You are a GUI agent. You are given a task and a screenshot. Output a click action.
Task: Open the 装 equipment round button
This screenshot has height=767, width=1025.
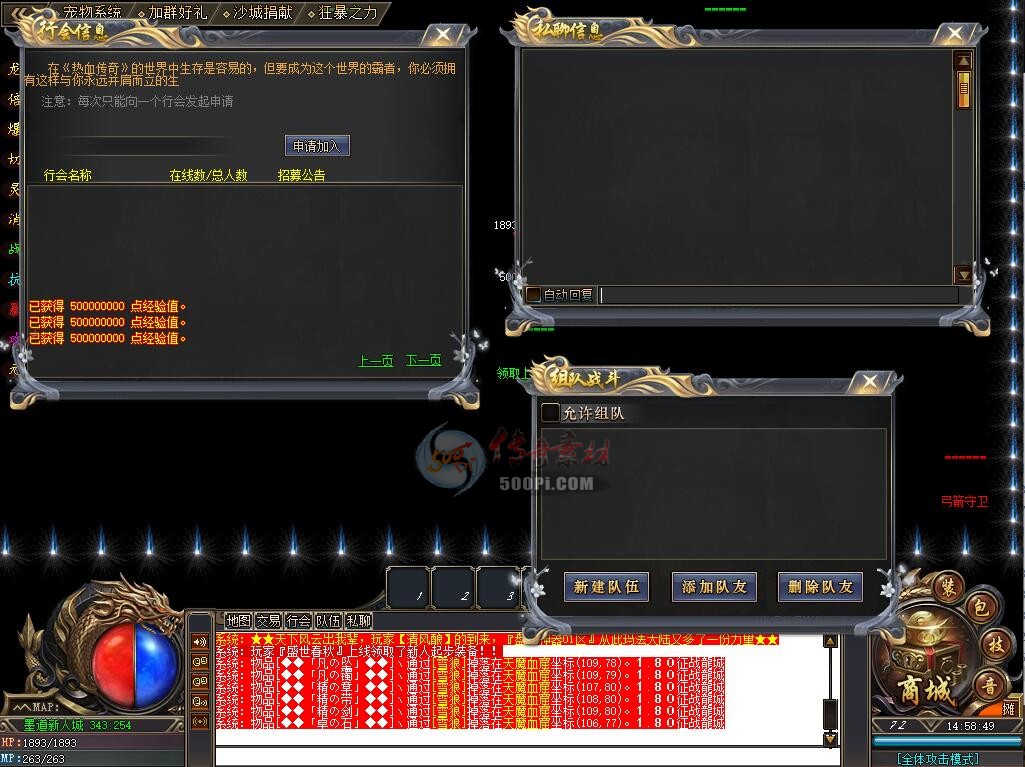pos(947,586)
